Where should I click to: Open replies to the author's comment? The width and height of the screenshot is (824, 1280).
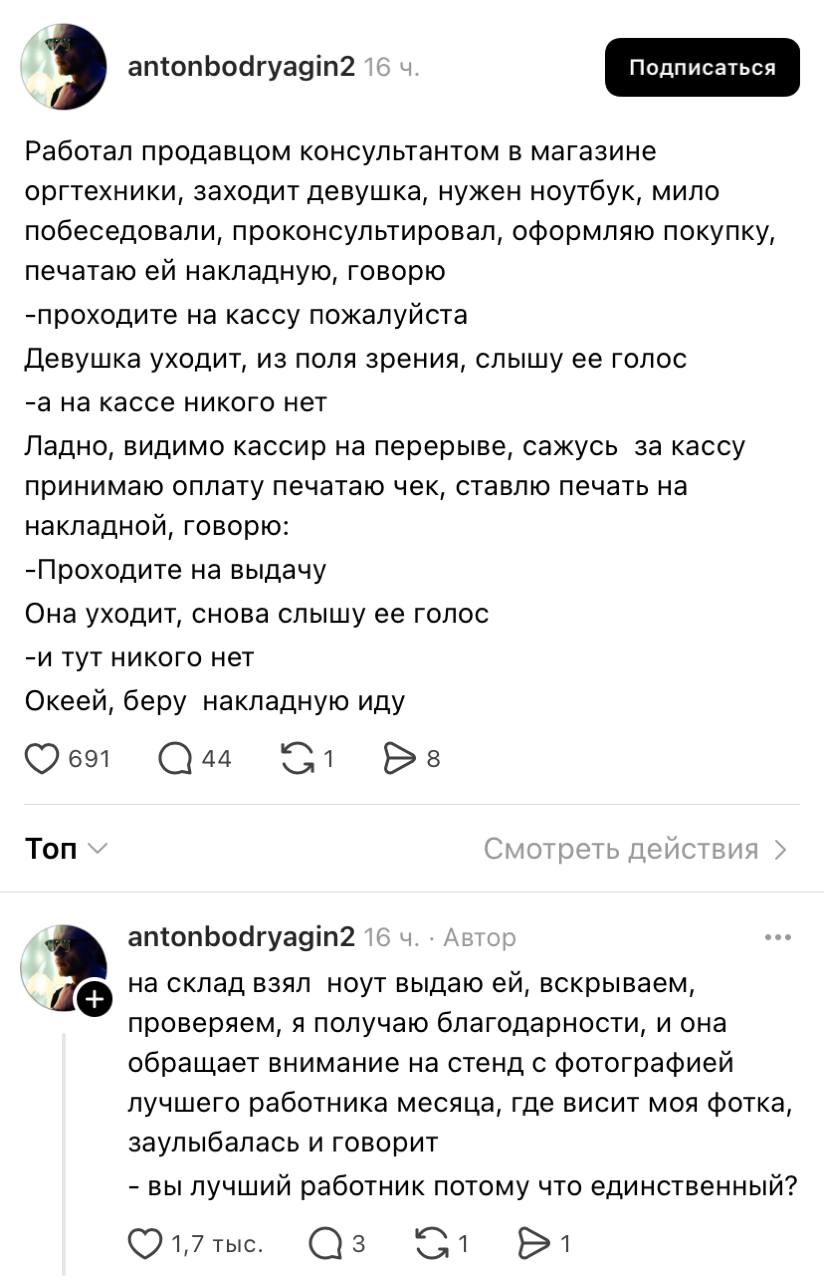coord(324,1244)
